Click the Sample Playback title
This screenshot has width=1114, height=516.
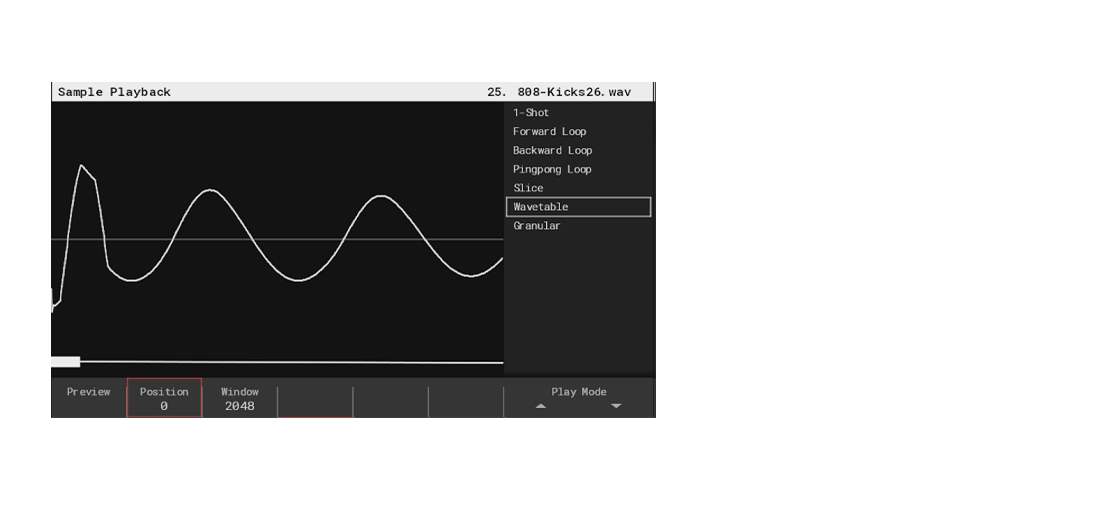pyautogui.click(x=114, y=92)
